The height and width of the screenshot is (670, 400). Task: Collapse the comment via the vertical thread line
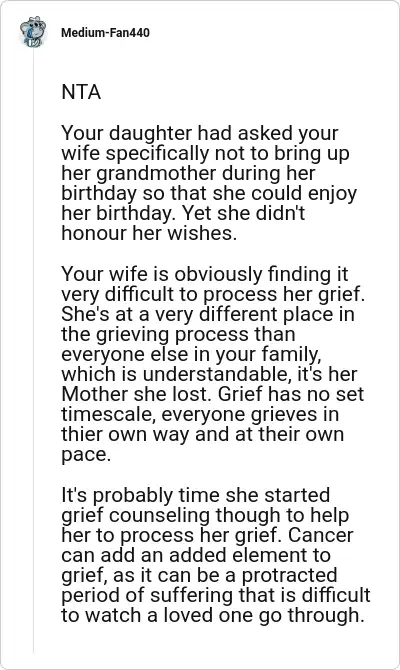[x=33, y=350]
